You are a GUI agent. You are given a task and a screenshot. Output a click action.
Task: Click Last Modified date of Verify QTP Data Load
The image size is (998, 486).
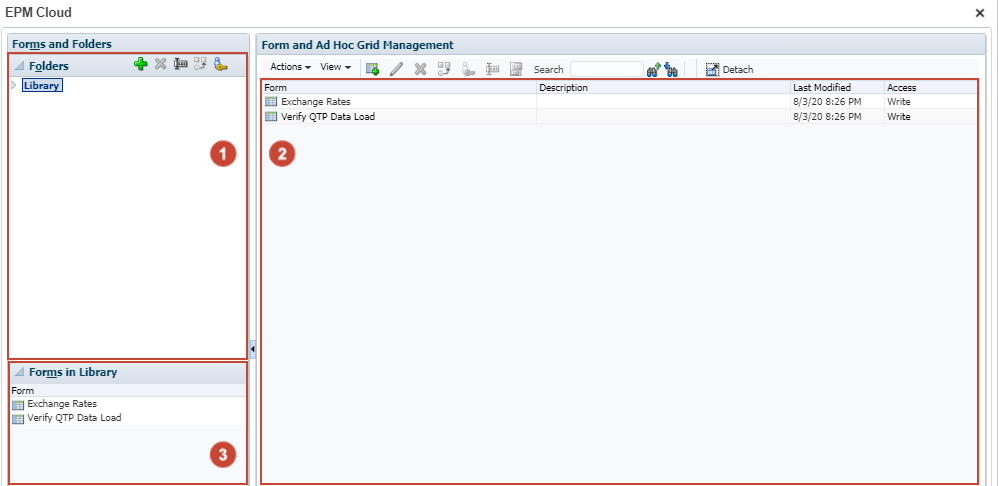pyautogui.click(x=827, y=117)
